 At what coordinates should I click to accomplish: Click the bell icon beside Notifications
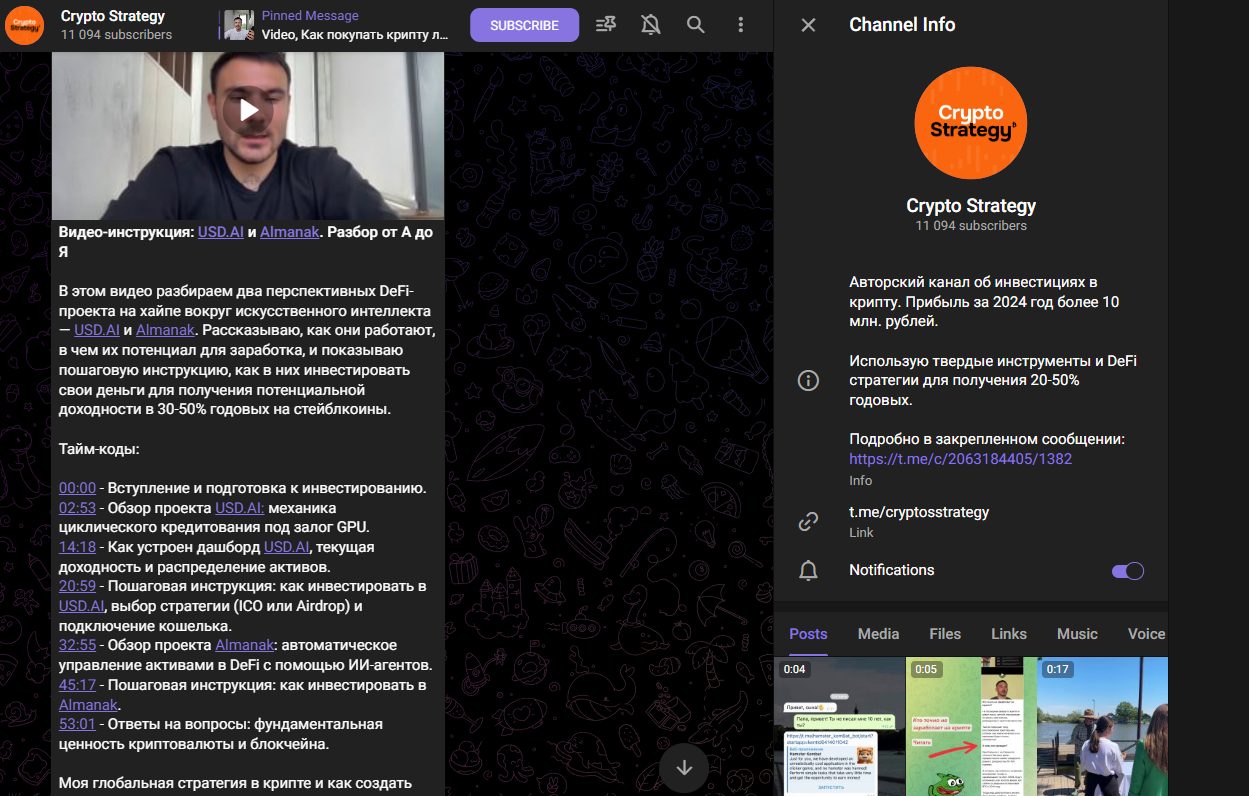[x=808, y=570]
